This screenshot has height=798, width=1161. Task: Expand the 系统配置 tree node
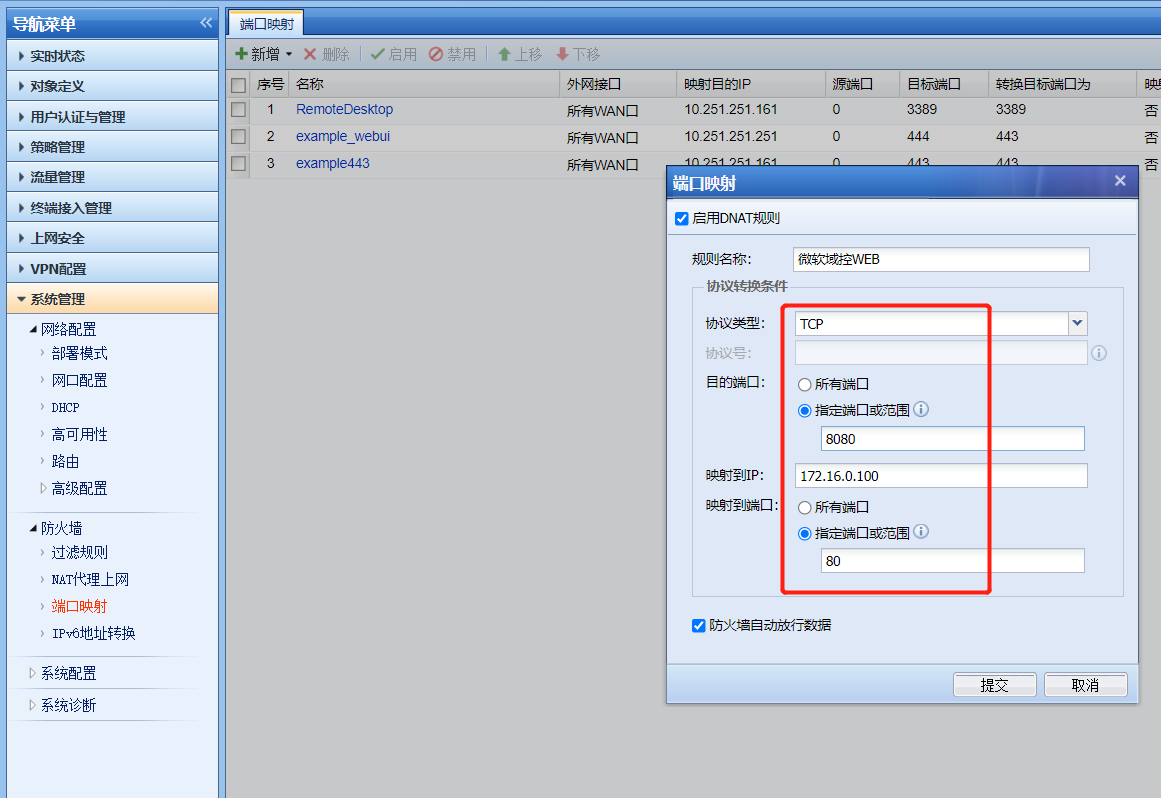[x=32, y=674]
